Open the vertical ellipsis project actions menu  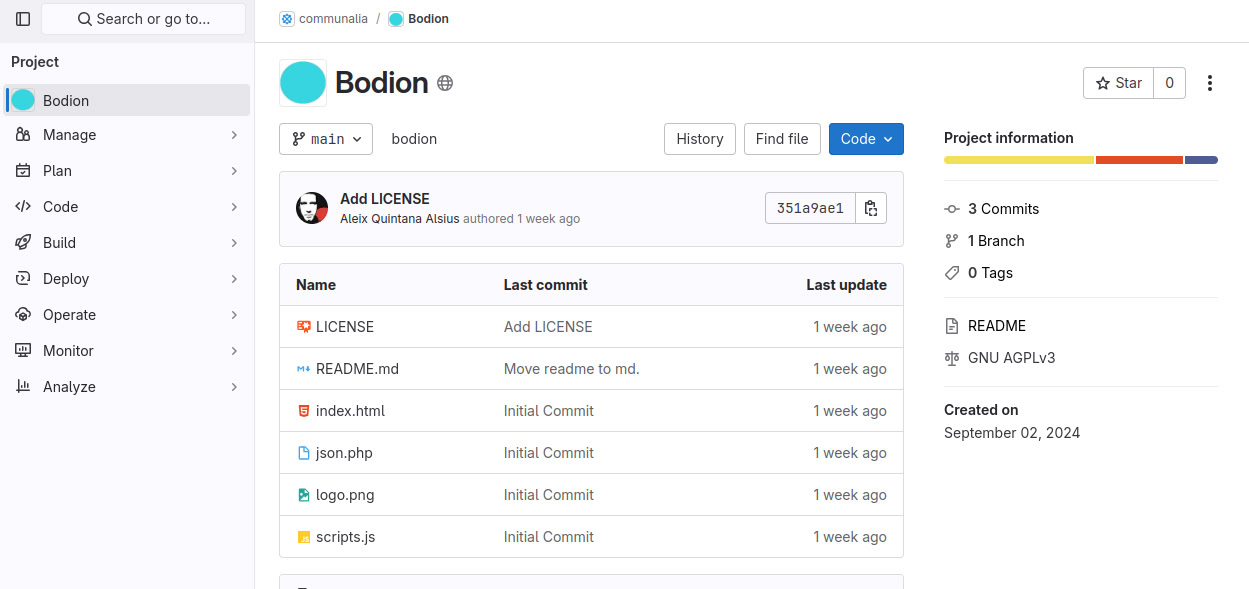tap(1210, 83)
